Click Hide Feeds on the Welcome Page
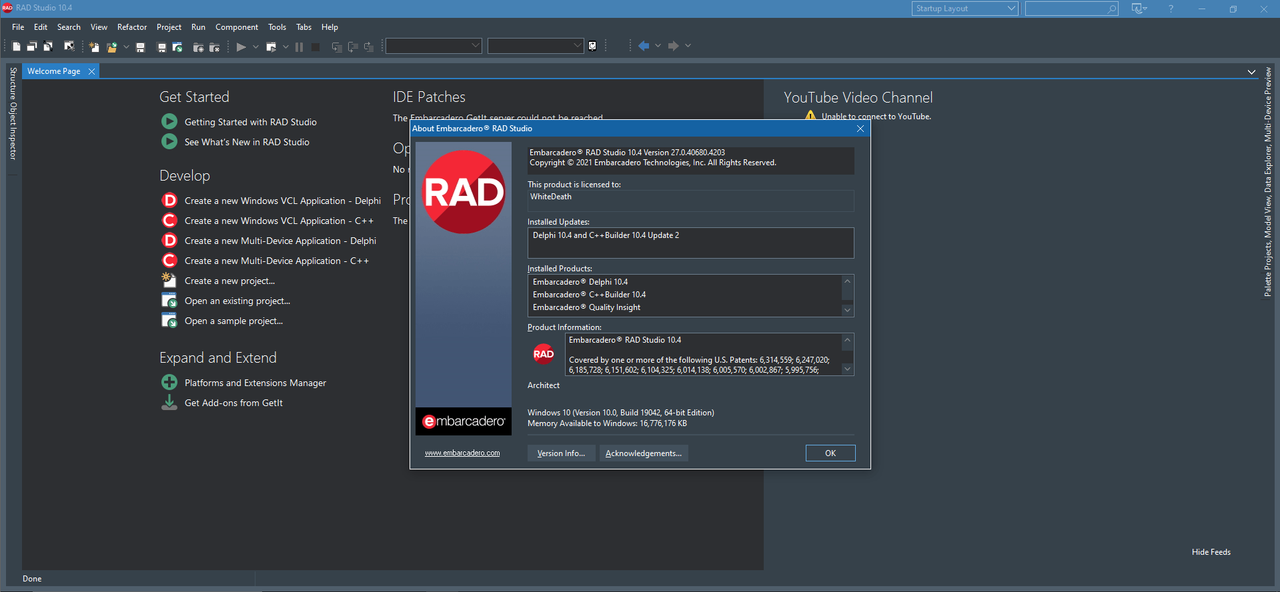 point(1211,552)
